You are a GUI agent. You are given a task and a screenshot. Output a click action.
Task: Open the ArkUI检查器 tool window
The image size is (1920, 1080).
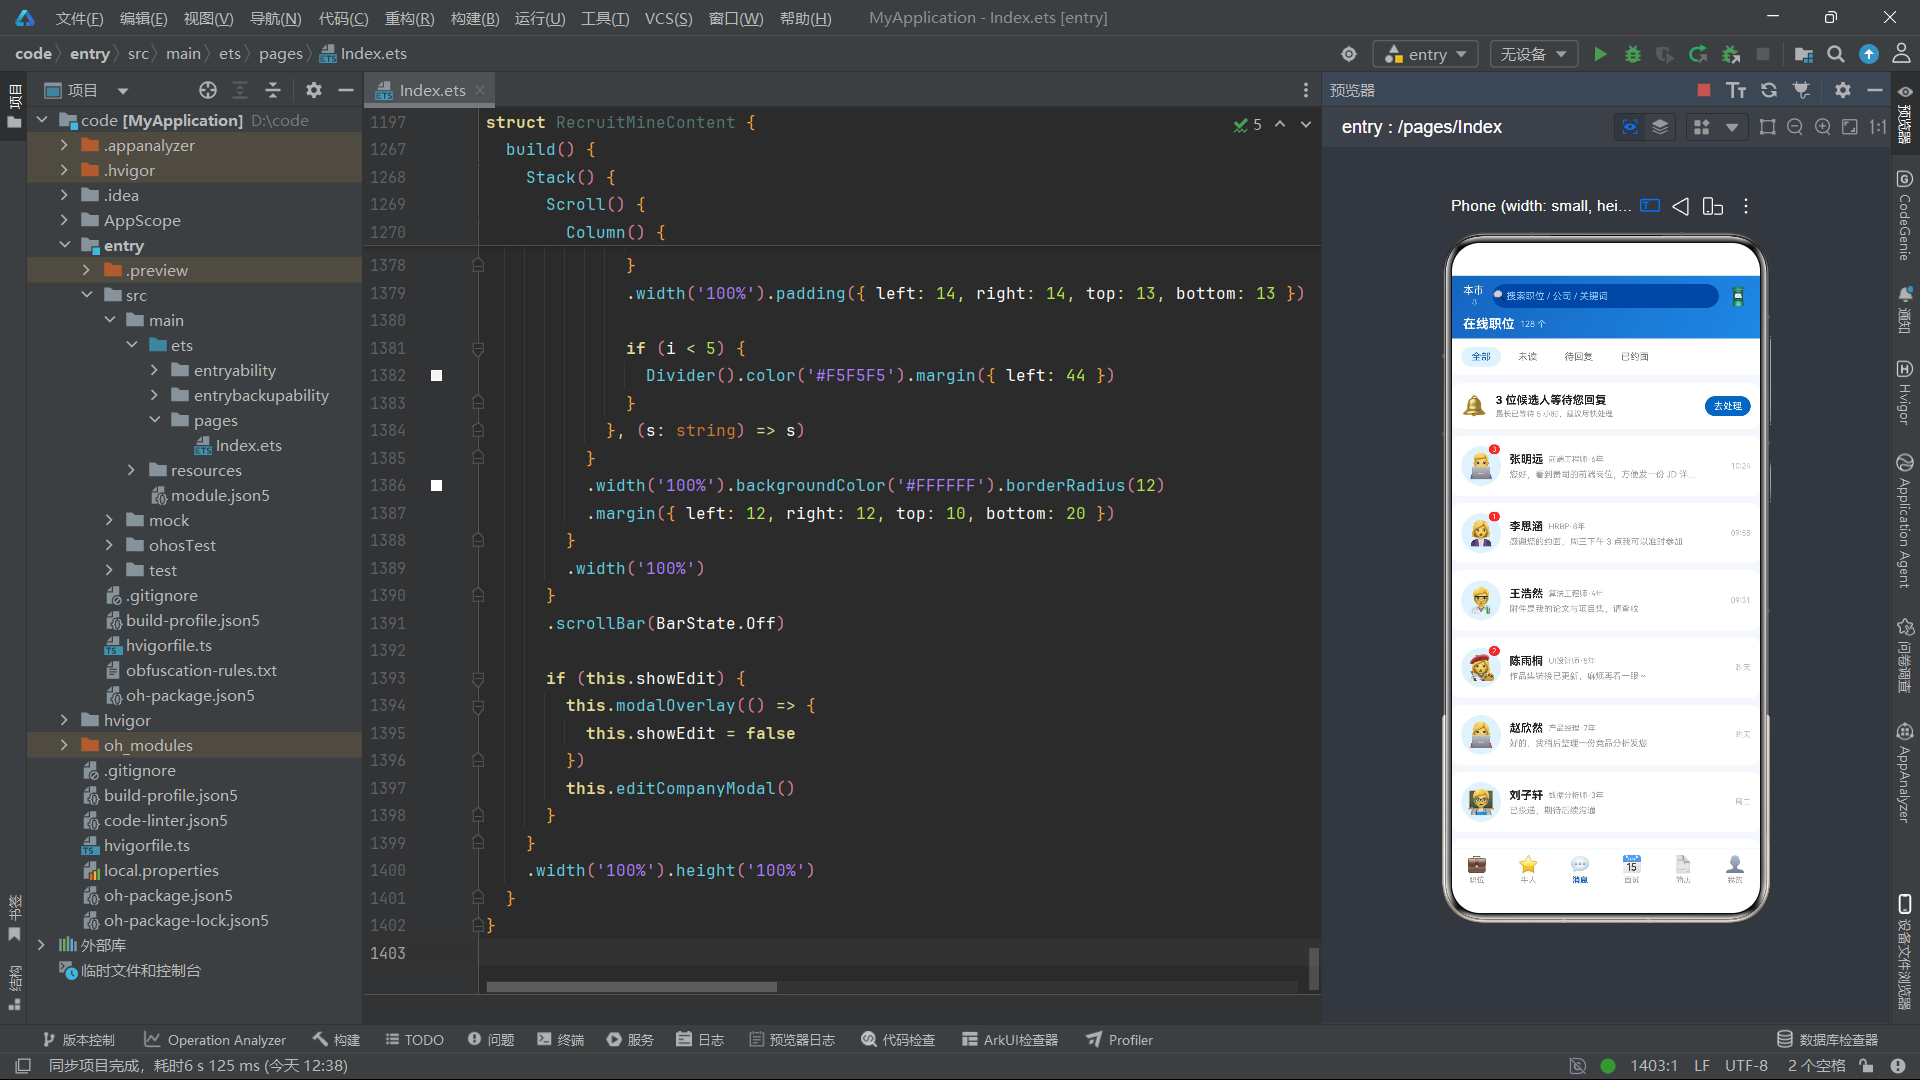pos(1010,1040)
